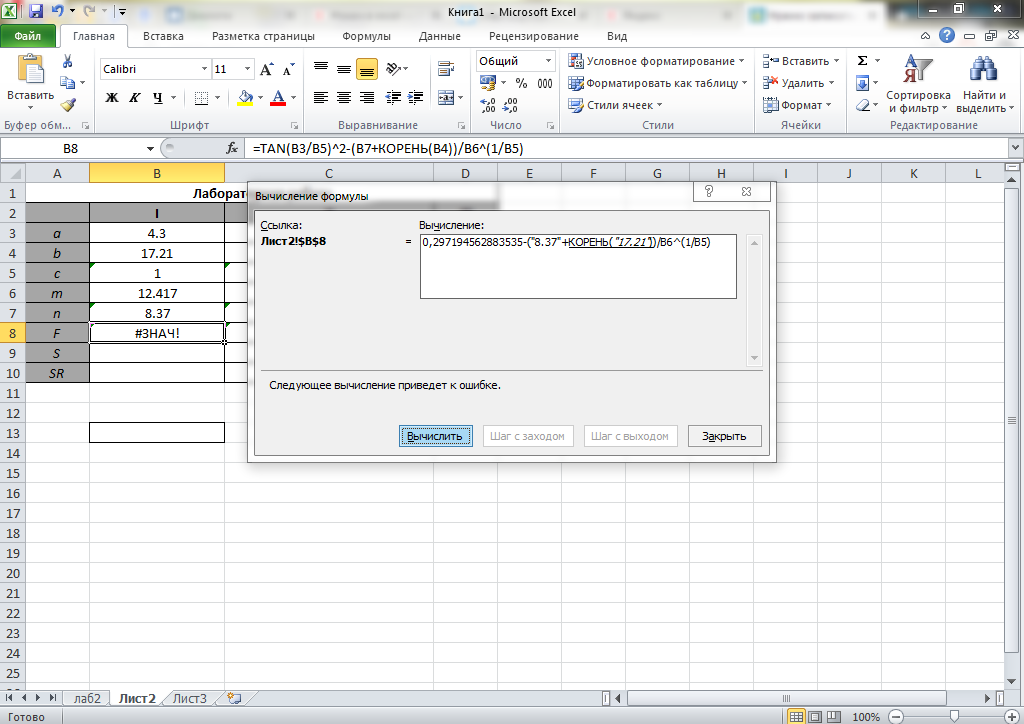Toggle bold Ж formatting

112,98
